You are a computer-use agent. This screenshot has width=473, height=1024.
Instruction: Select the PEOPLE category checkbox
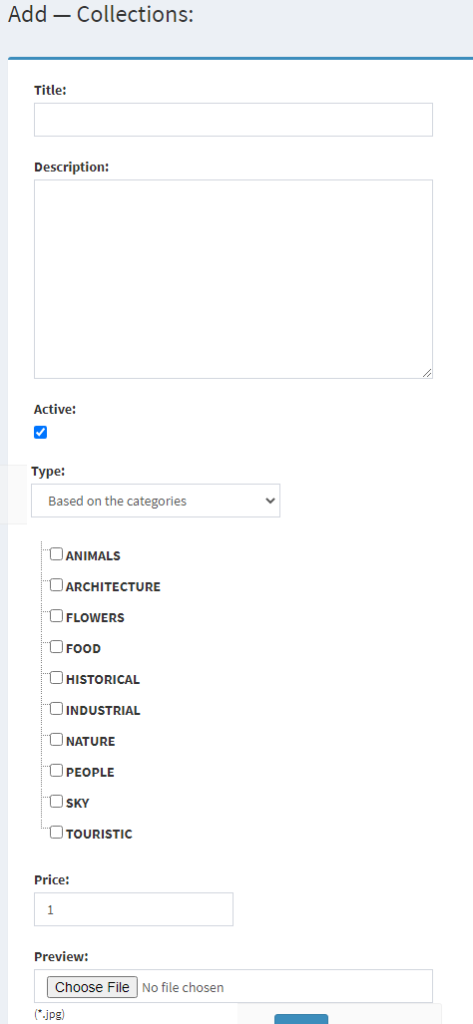click(x=57, y=771)
